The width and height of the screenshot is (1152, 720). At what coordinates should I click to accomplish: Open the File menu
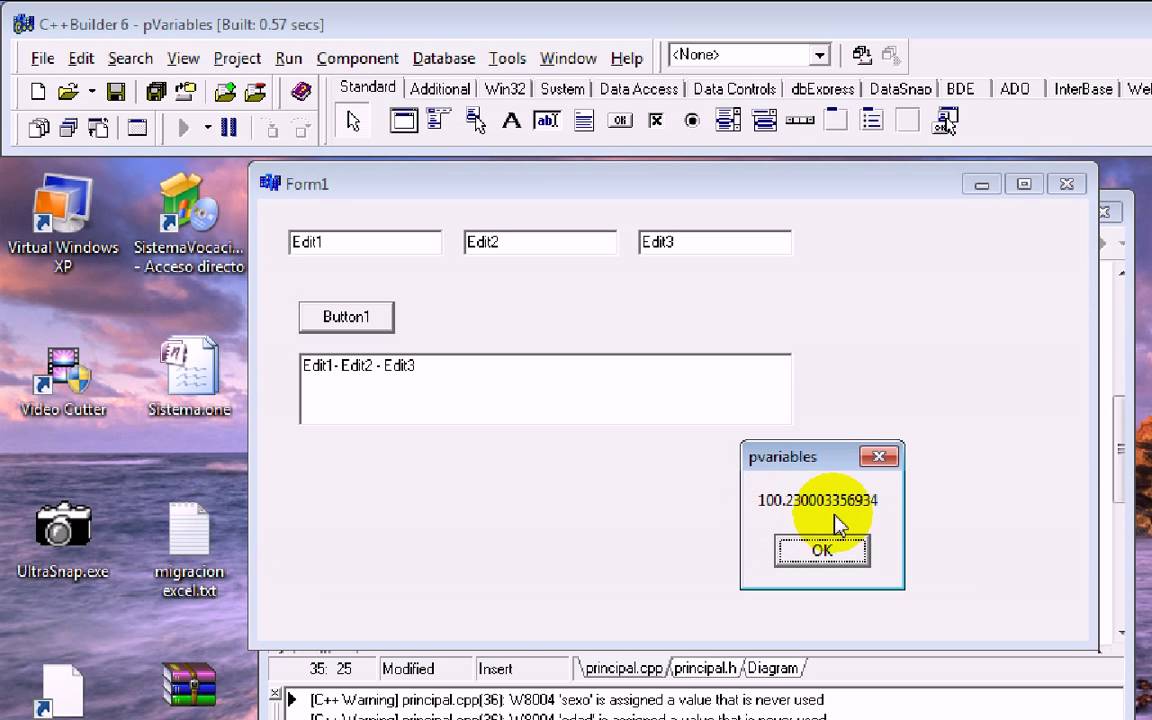43,58
